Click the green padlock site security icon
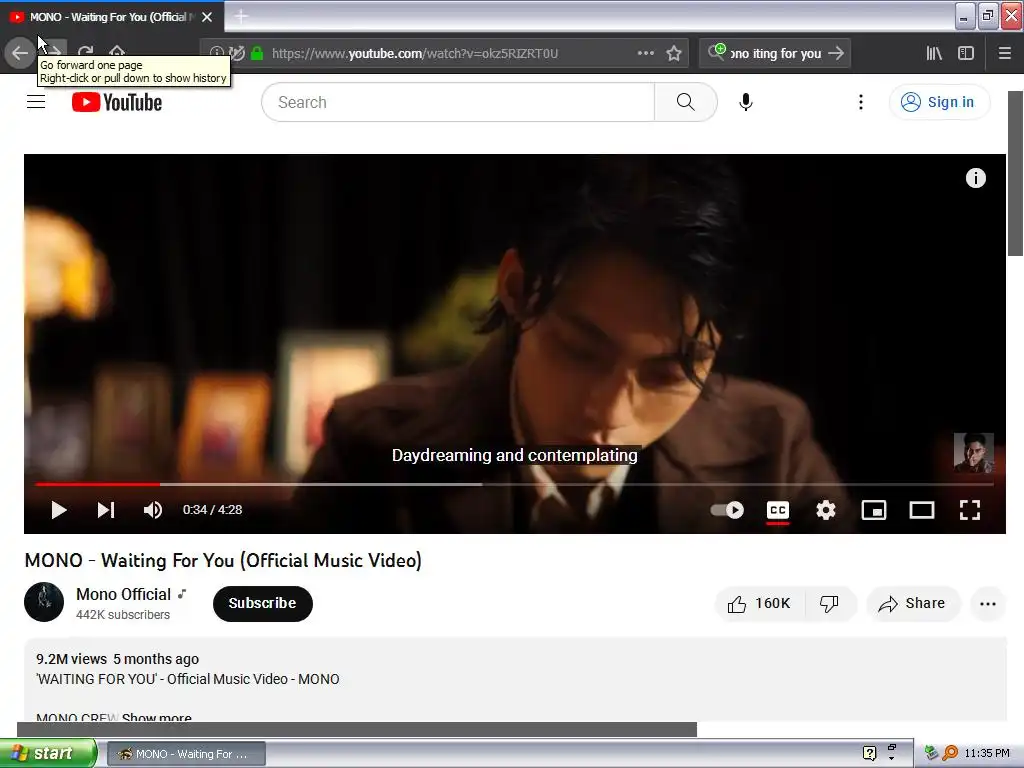This screenshot has width=1024, height=768. (257, 54)
